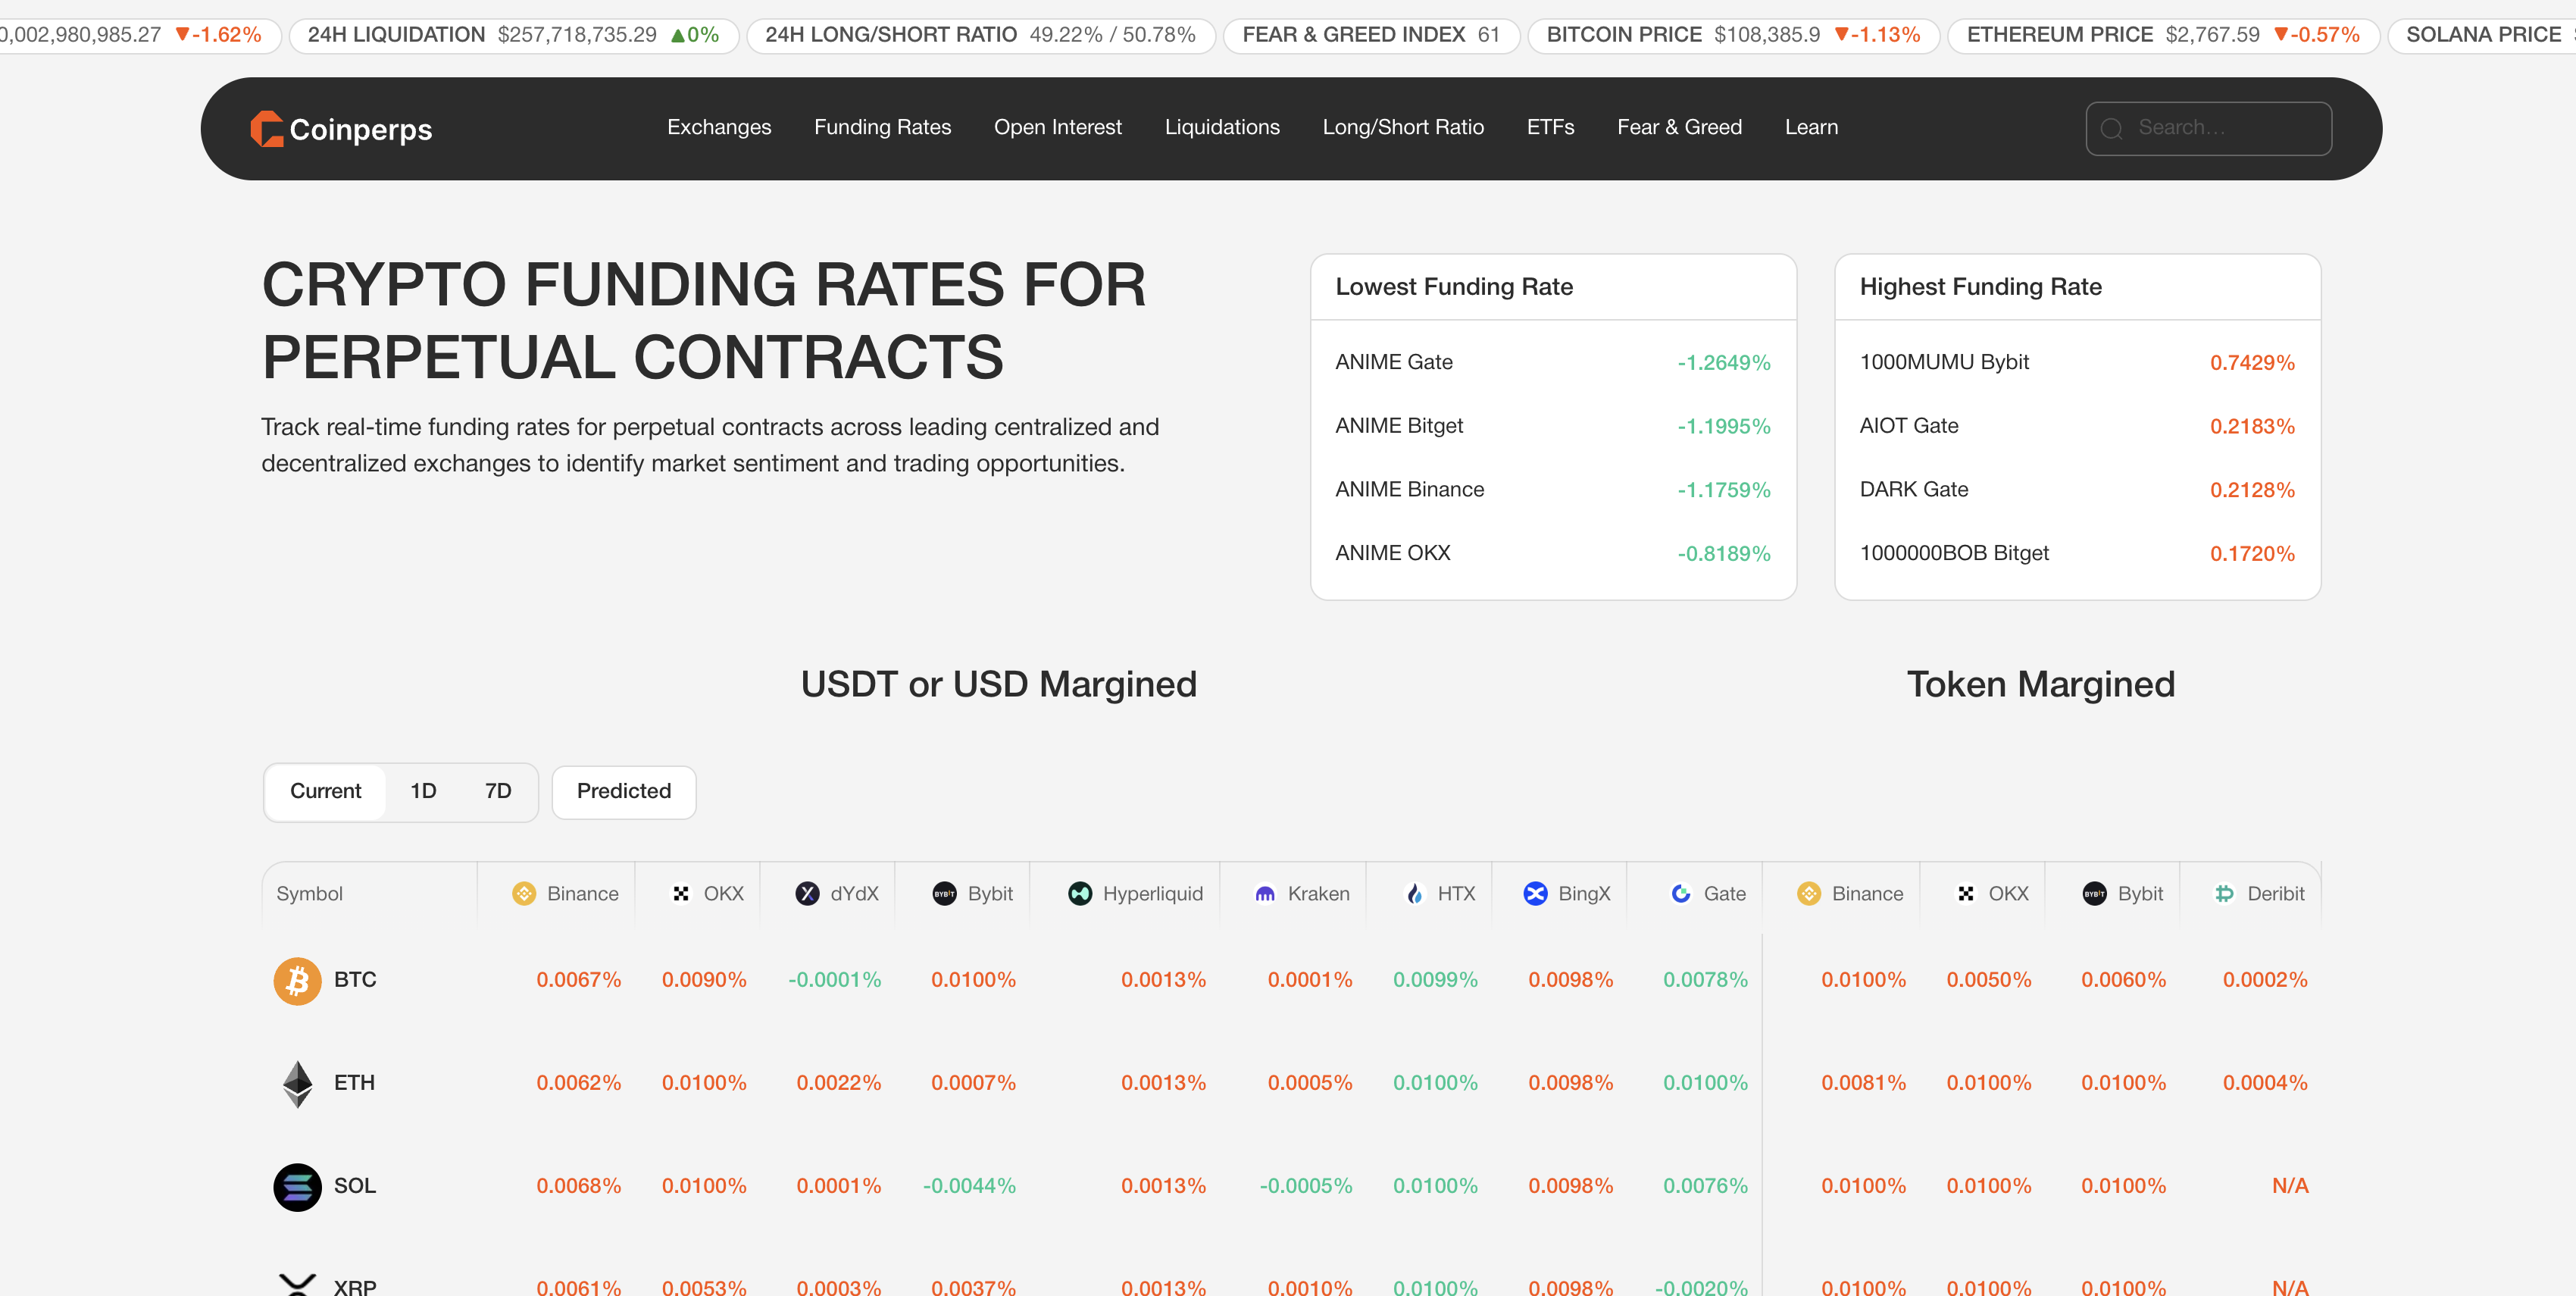The image size is (2576, 1296).
Task: Click the Bitcoin coin icon
Action: pos(297,981)
